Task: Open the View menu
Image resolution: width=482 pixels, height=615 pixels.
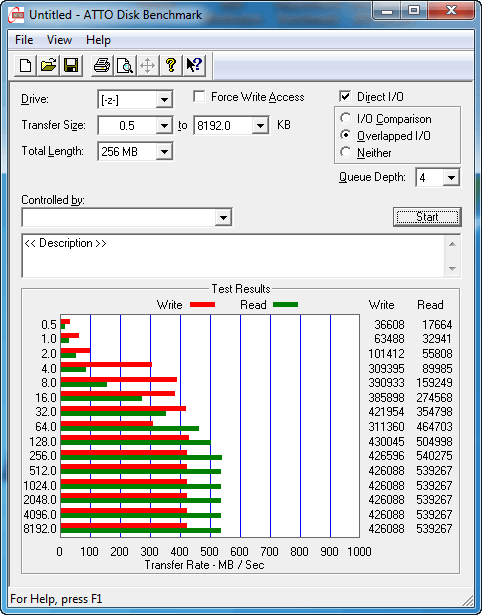Action: [59, 40]
